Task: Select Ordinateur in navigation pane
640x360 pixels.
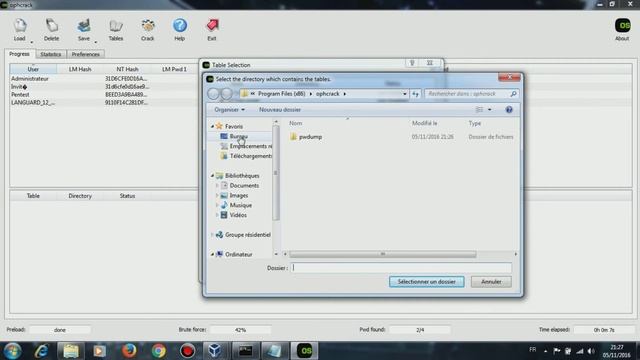Action: [x=238, y=254]
